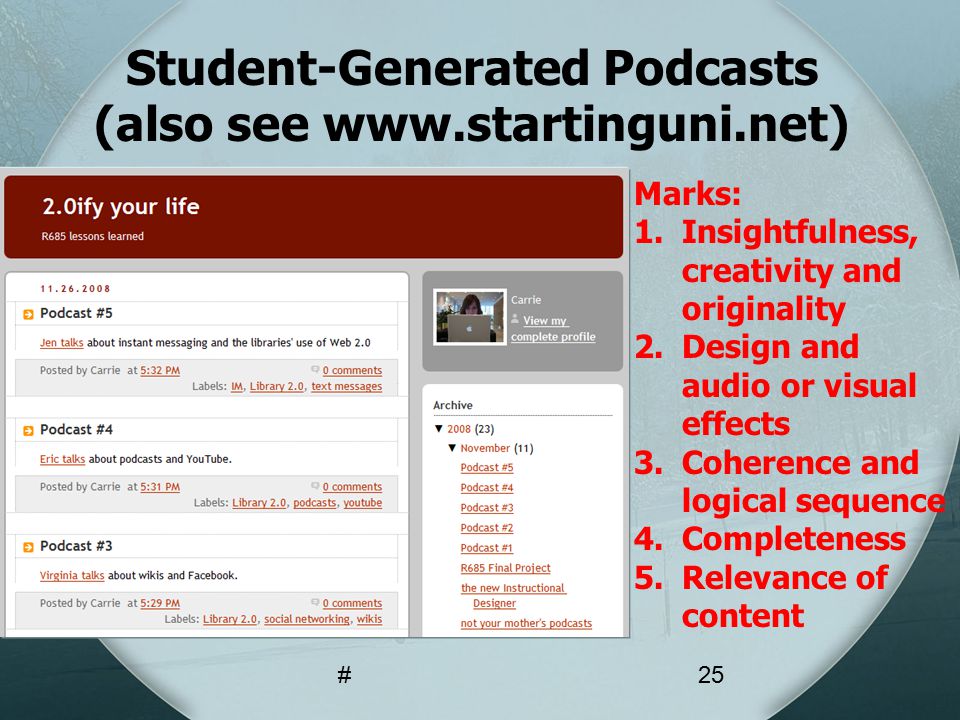This screenshot has height=720, width=960.
Task: Select Library 2.0 label under Podcast #4
Action: 259,503
